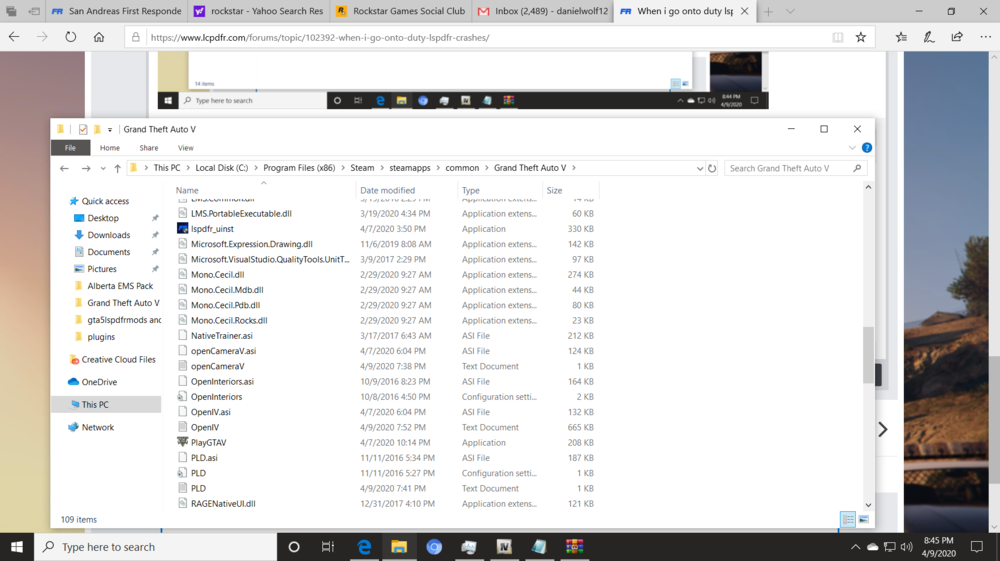The width and height of the screenshot is (1000, 561).
Task: Open Edge settings and more menu
Action: tap(985, 37)
